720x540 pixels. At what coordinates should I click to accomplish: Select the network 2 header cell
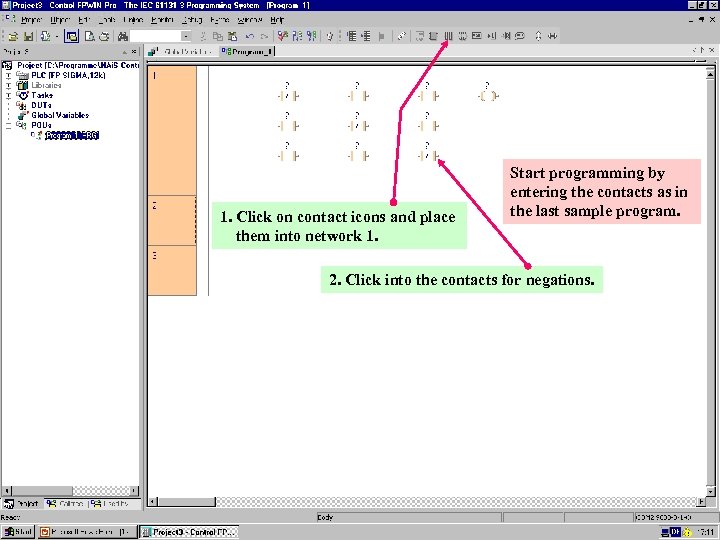[x=172, y=220]
